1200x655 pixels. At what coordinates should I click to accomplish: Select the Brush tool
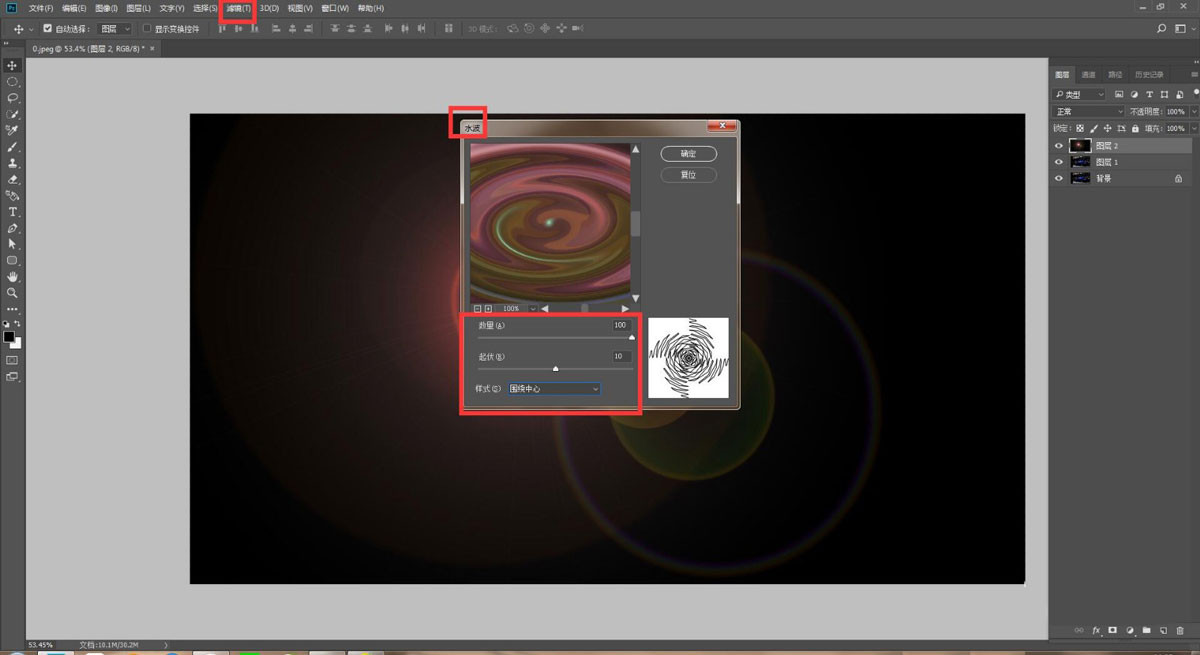13,147
